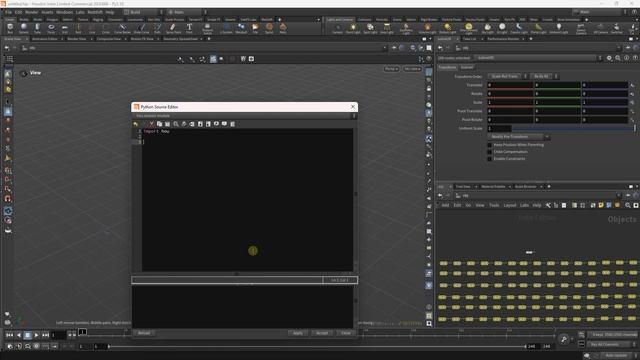
Task: Click the Uniform Scale slider
Action: click(574, 128)
